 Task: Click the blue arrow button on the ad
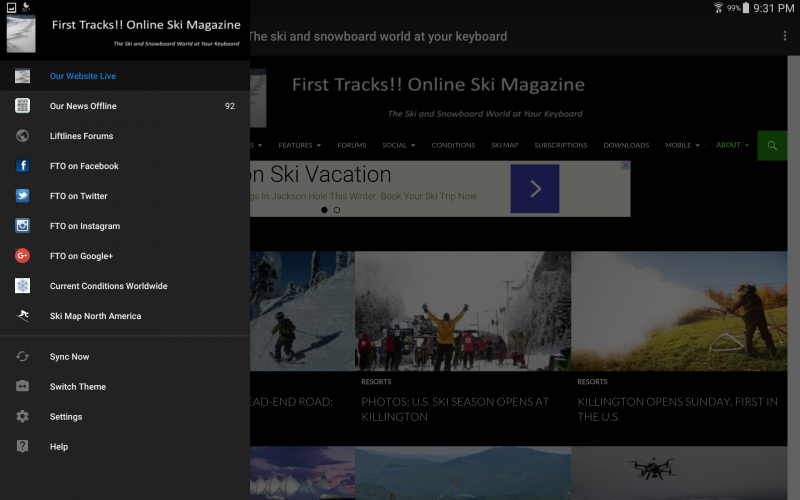coord(535,188)
